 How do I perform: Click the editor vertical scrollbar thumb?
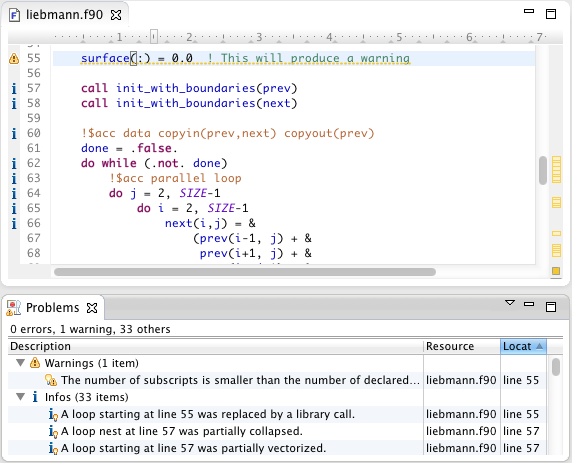click(543, 170)
